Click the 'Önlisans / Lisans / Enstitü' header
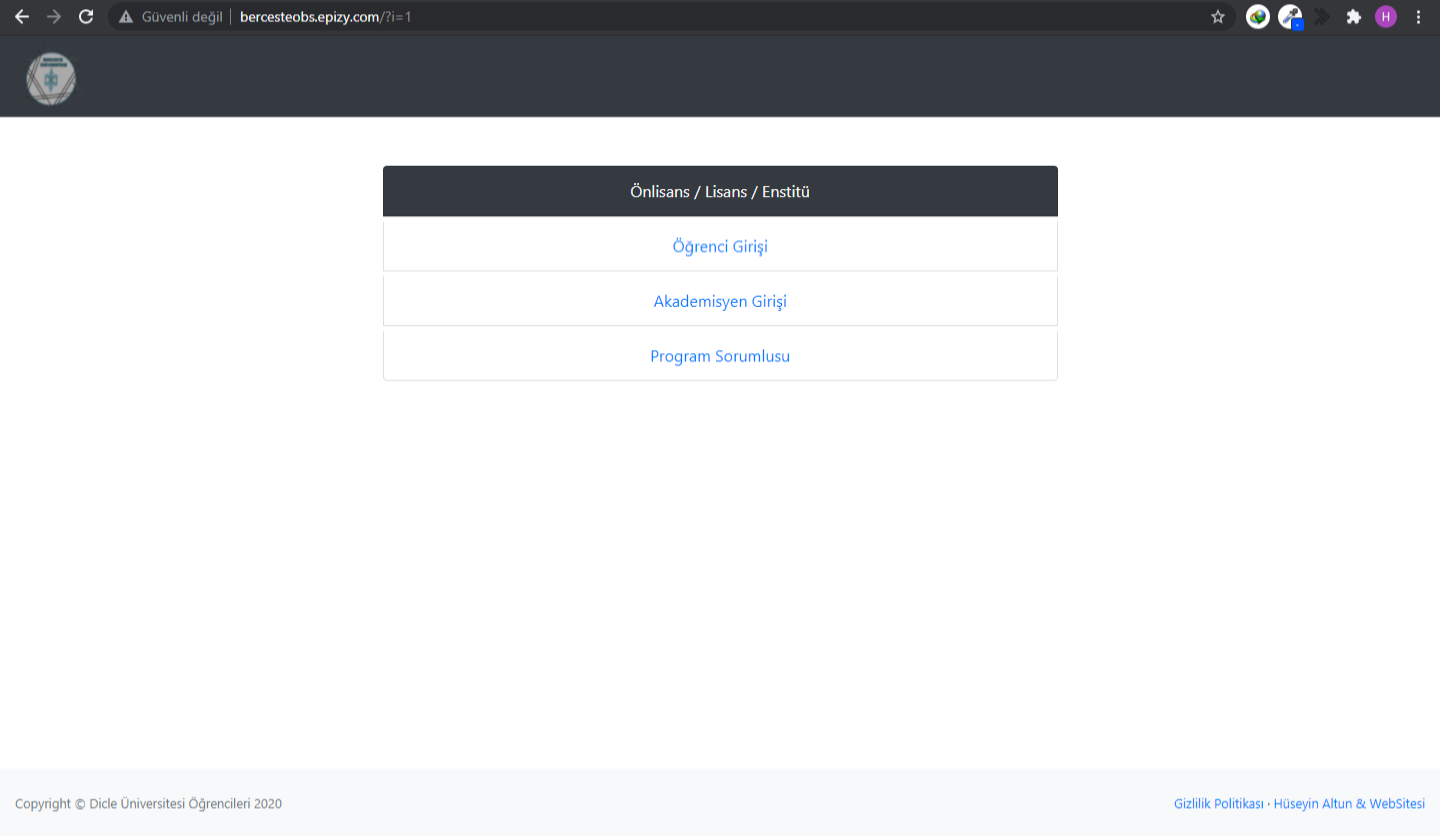1440x836 pixels. pos(720,191)
